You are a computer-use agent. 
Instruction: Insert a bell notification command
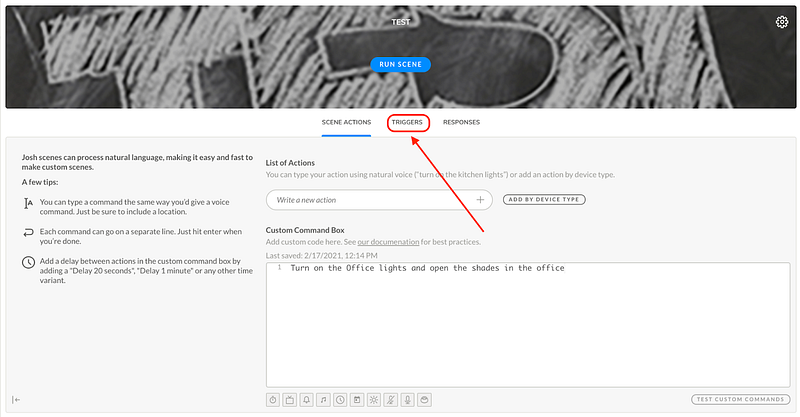coord(307,400)
